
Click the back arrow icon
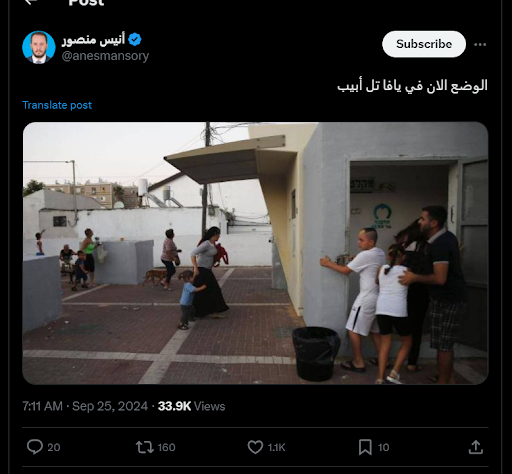[x=31, y=2]
